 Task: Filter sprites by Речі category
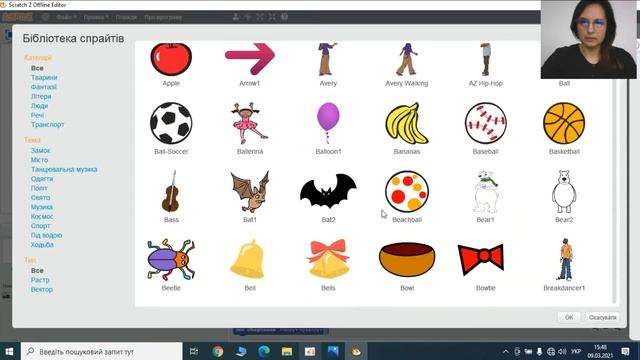[x=37, y=115]
